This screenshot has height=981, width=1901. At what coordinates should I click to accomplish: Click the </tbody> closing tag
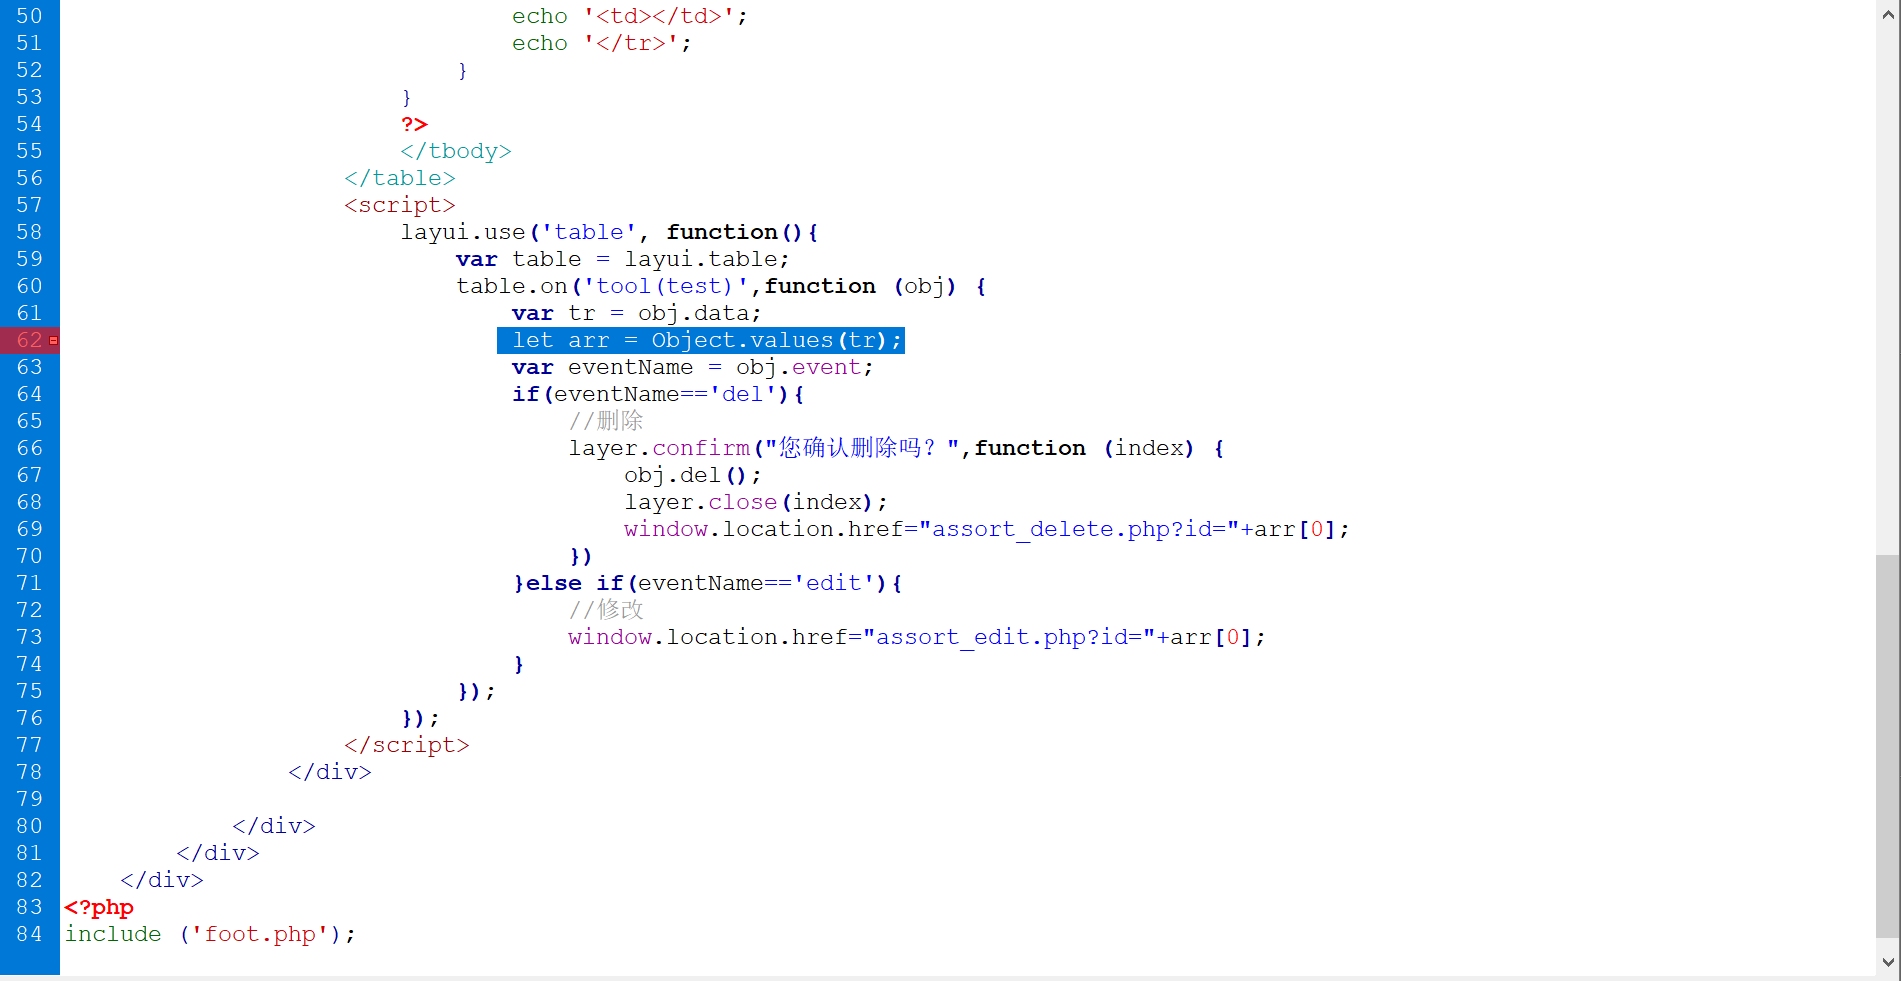point(456,151)
